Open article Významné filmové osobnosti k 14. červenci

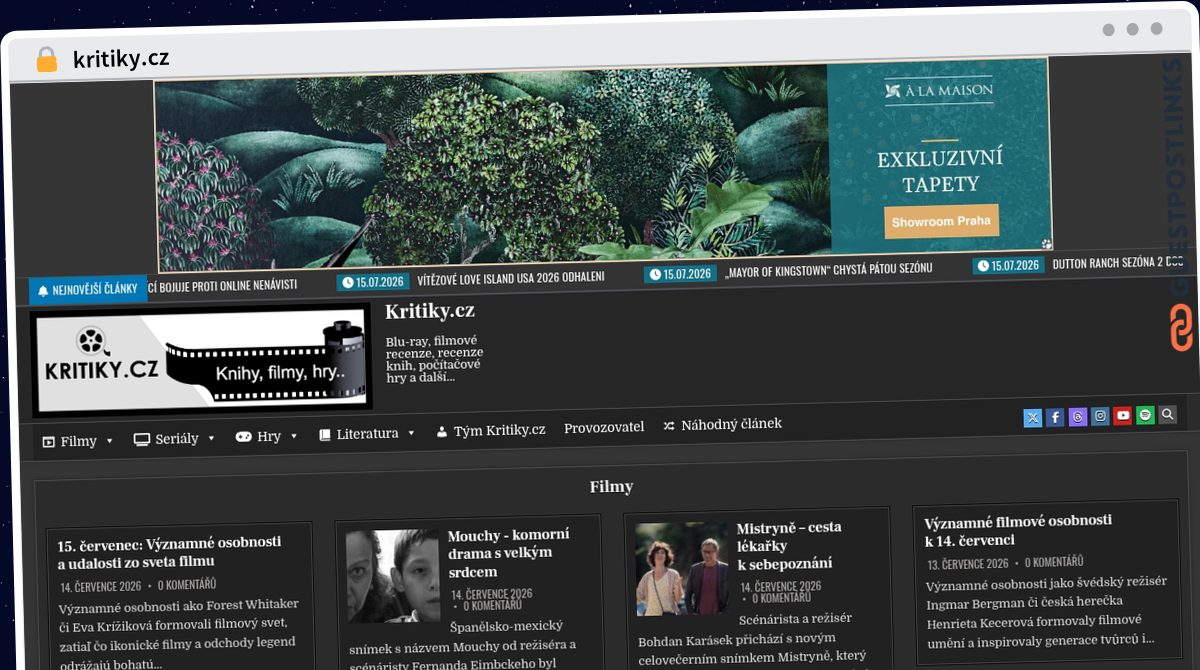[x=1018, y=530]
